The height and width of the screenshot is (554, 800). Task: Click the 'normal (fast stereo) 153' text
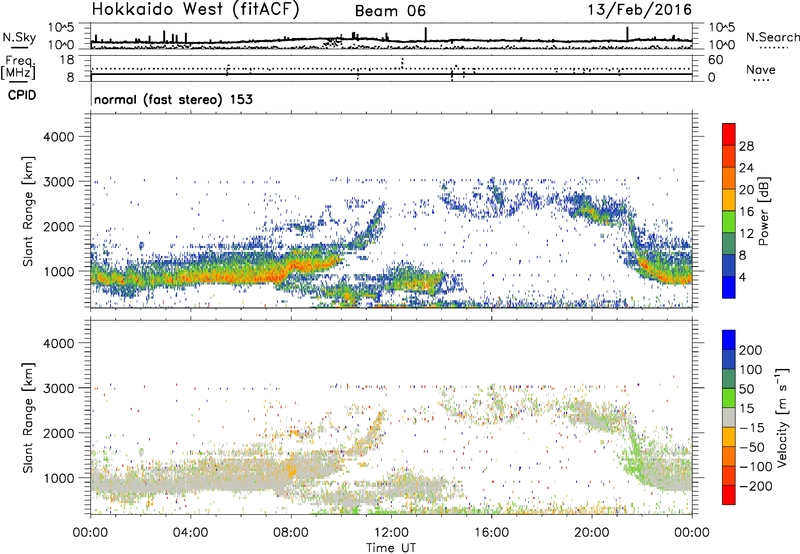[x=173, y=99]
